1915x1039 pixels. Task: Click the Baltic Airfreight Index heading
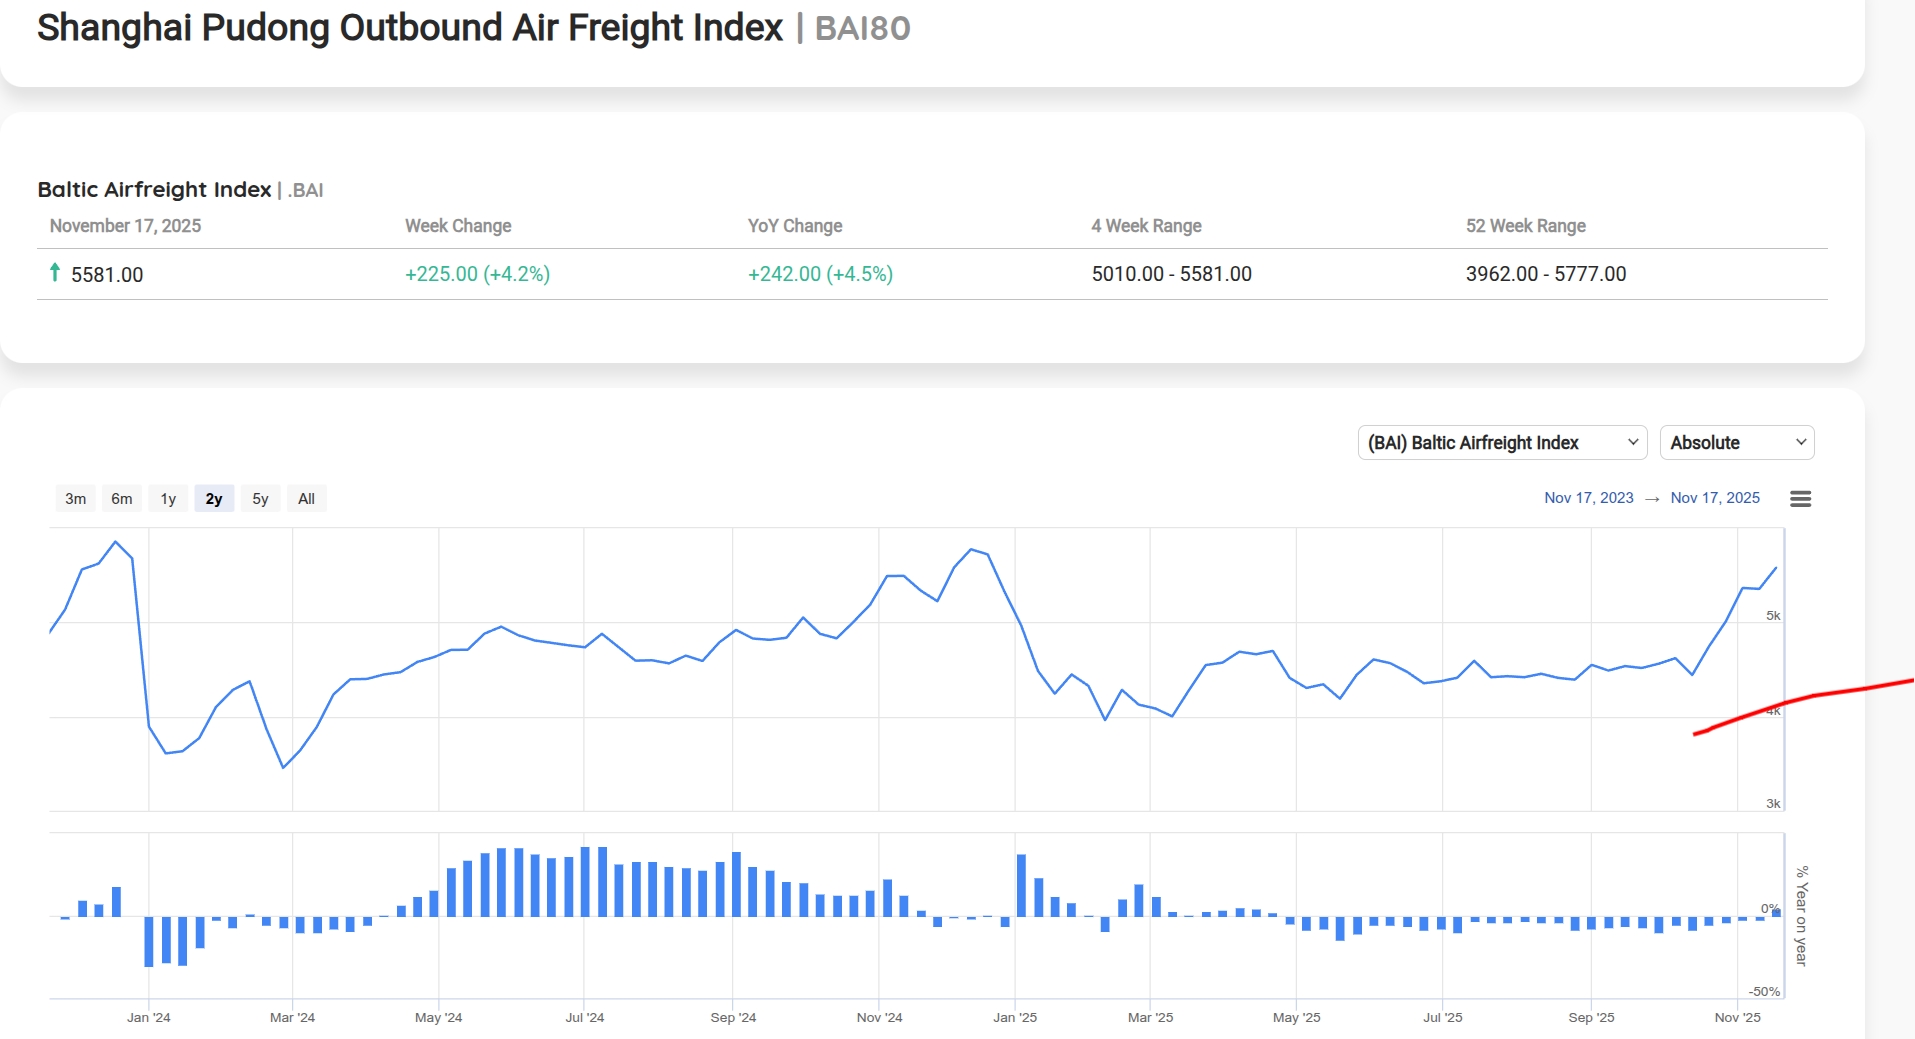tap(154, 190)
